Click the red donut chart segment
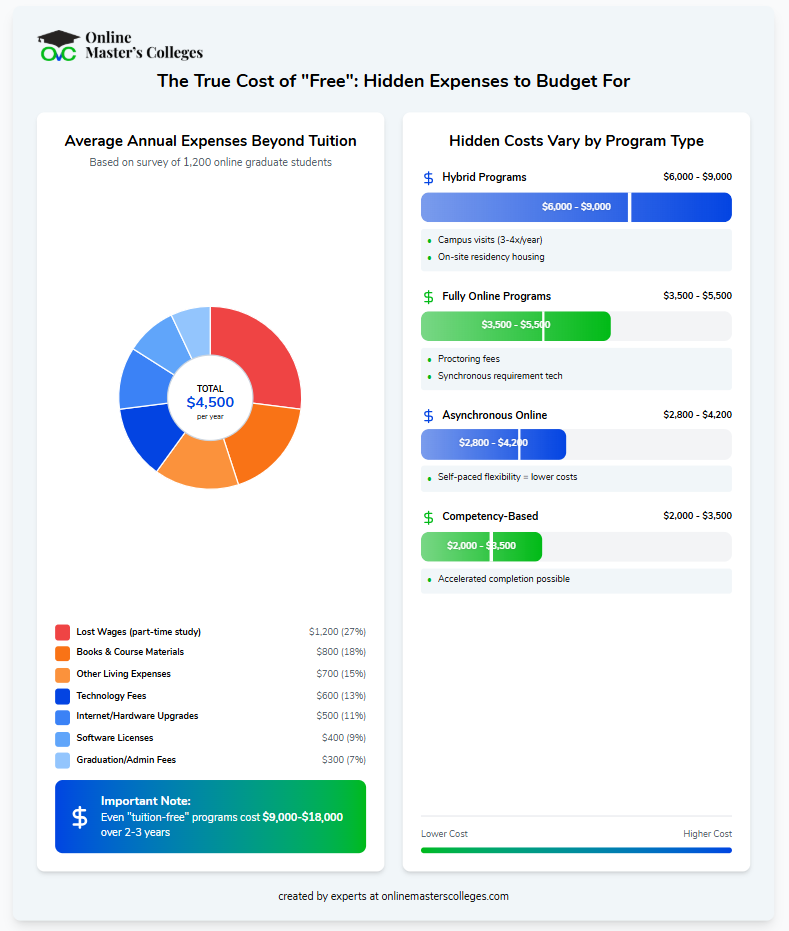The height and width of the screenshot is (931, 789). pyautogui.click(x=261, y=354)
